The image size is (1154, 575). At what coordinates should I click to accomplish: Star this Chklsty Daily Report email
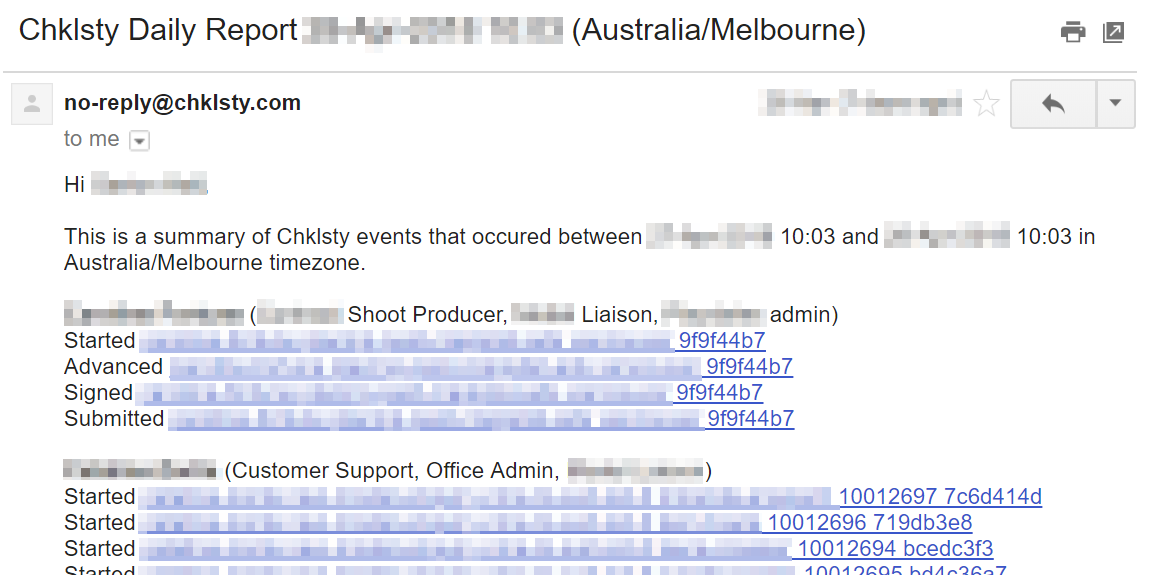click(x=986, y=104)
